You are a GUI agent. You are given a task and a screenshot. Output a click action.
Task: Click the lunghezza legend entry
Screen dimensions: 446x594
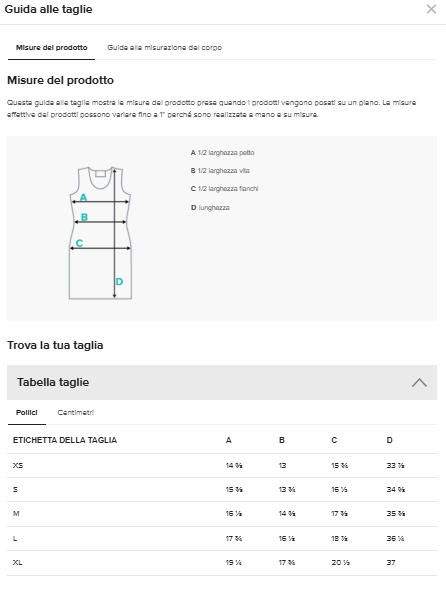210,208
